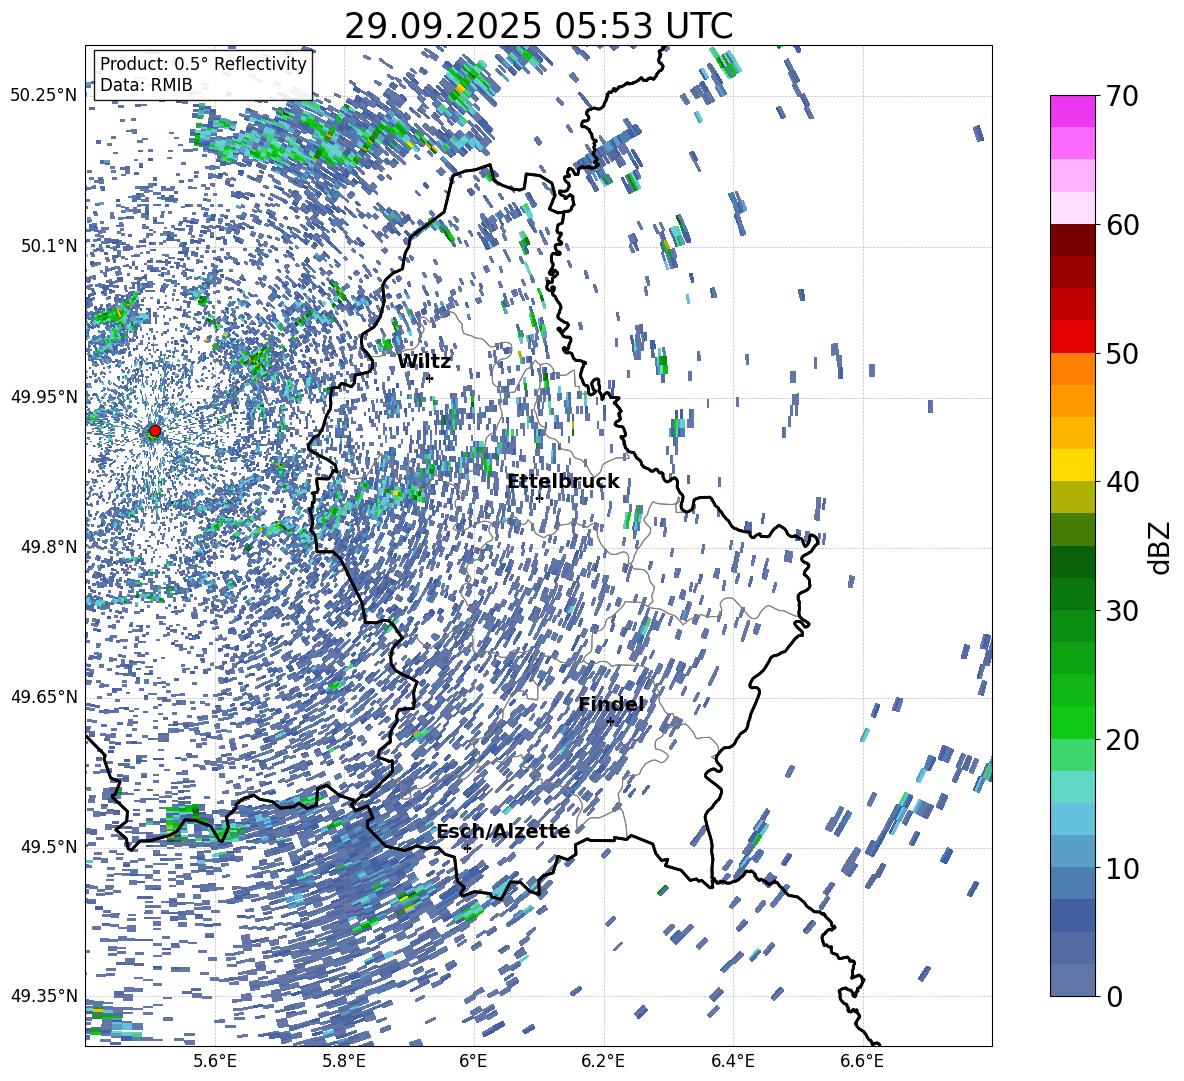Select the Findel city label
1184x1081 pixels.
(611, 704)
